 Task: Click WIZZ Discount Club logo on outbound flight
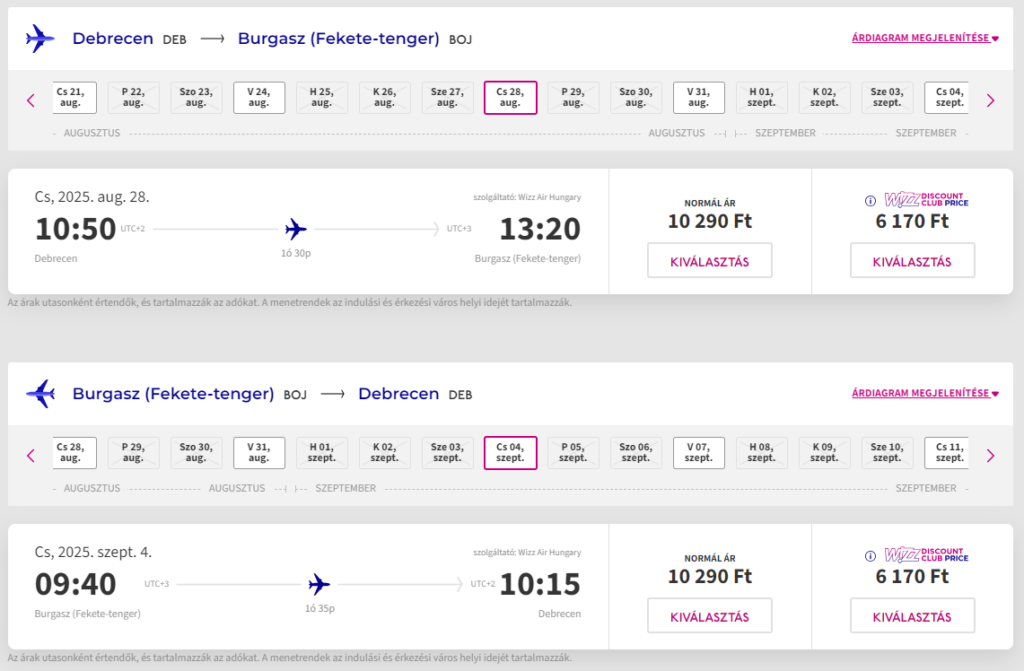(925, 200)
